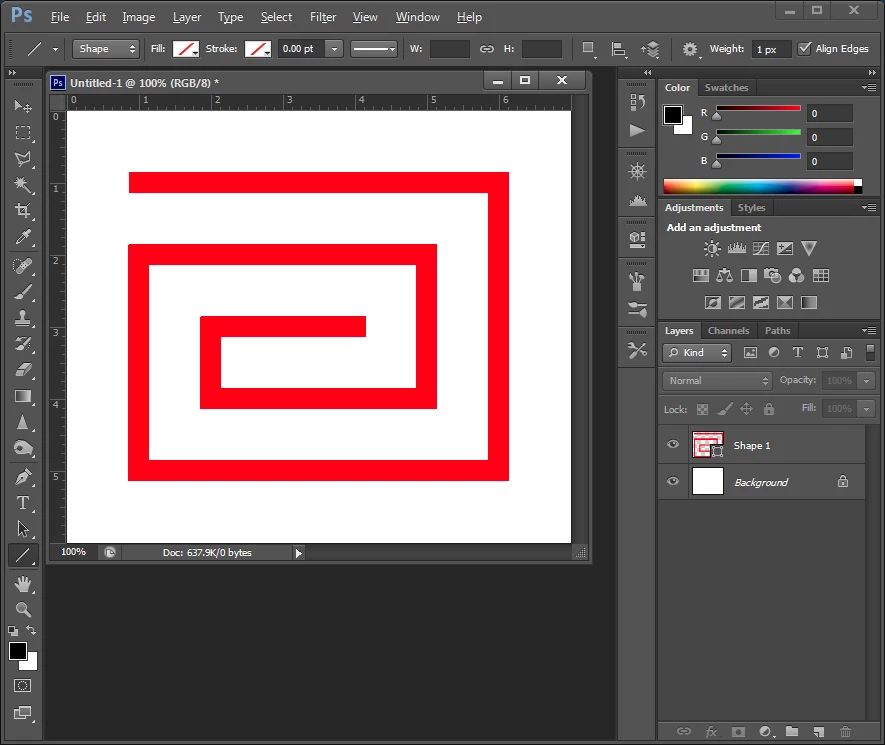The width and height of the screenshot is (885, 745).
Task: Open the Window menu
Action: 417,17
